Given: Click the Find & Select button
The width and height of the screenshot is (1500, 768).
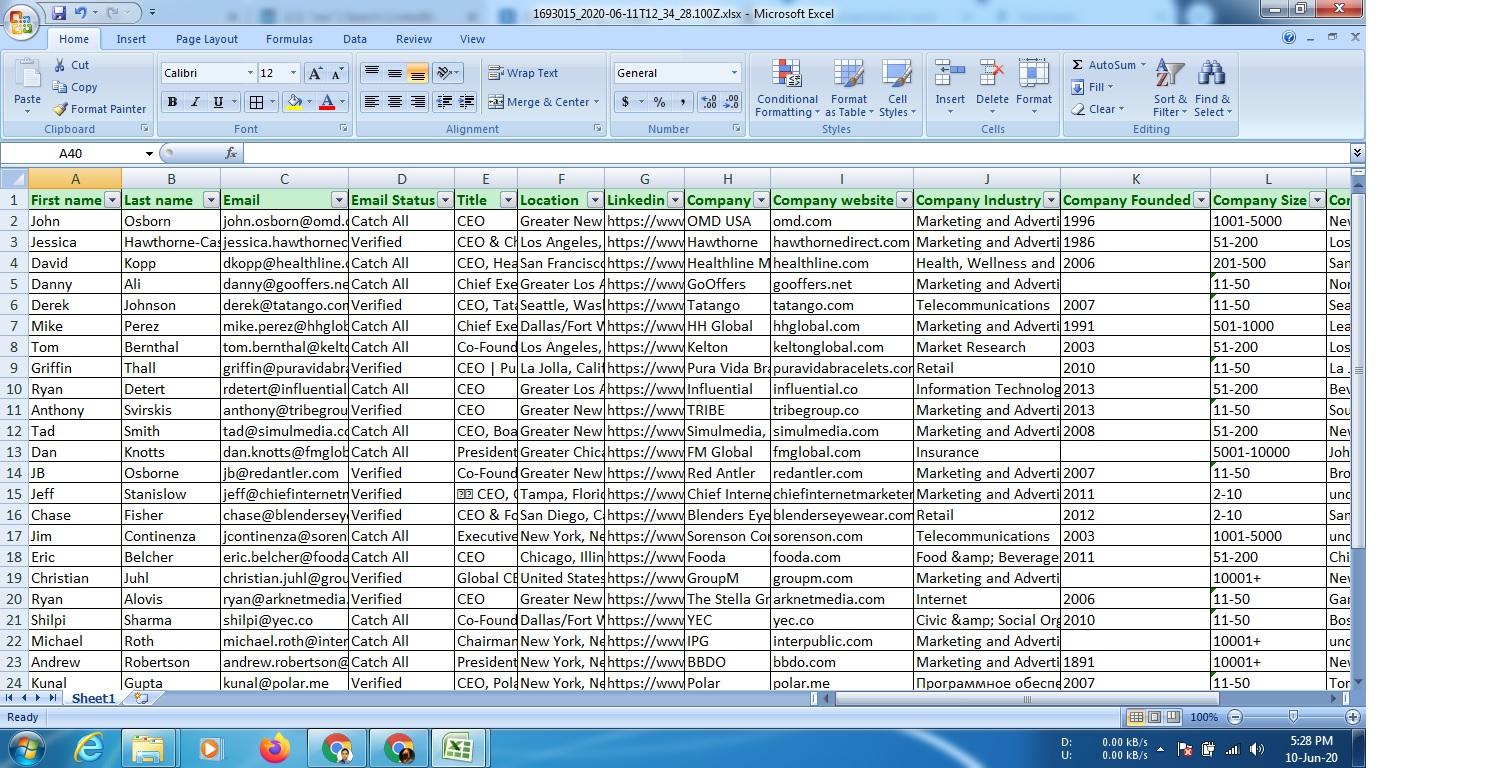Looking at the screenshot, I should tap(1212, 96).
